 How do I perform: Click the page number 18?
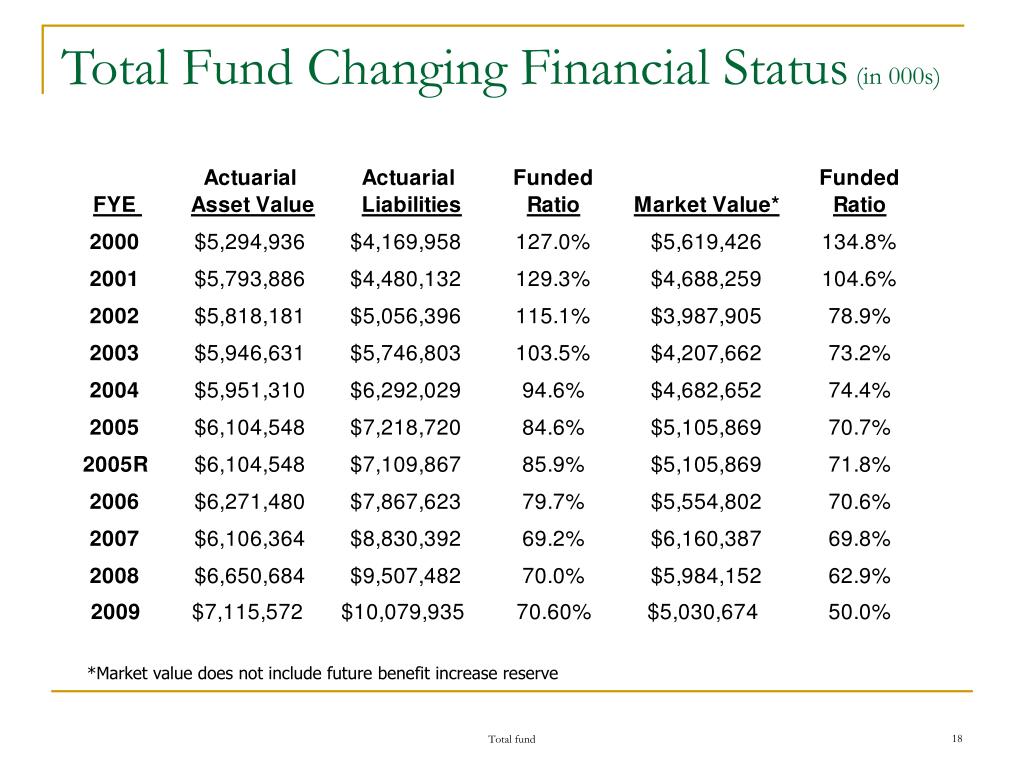(957, 739)
